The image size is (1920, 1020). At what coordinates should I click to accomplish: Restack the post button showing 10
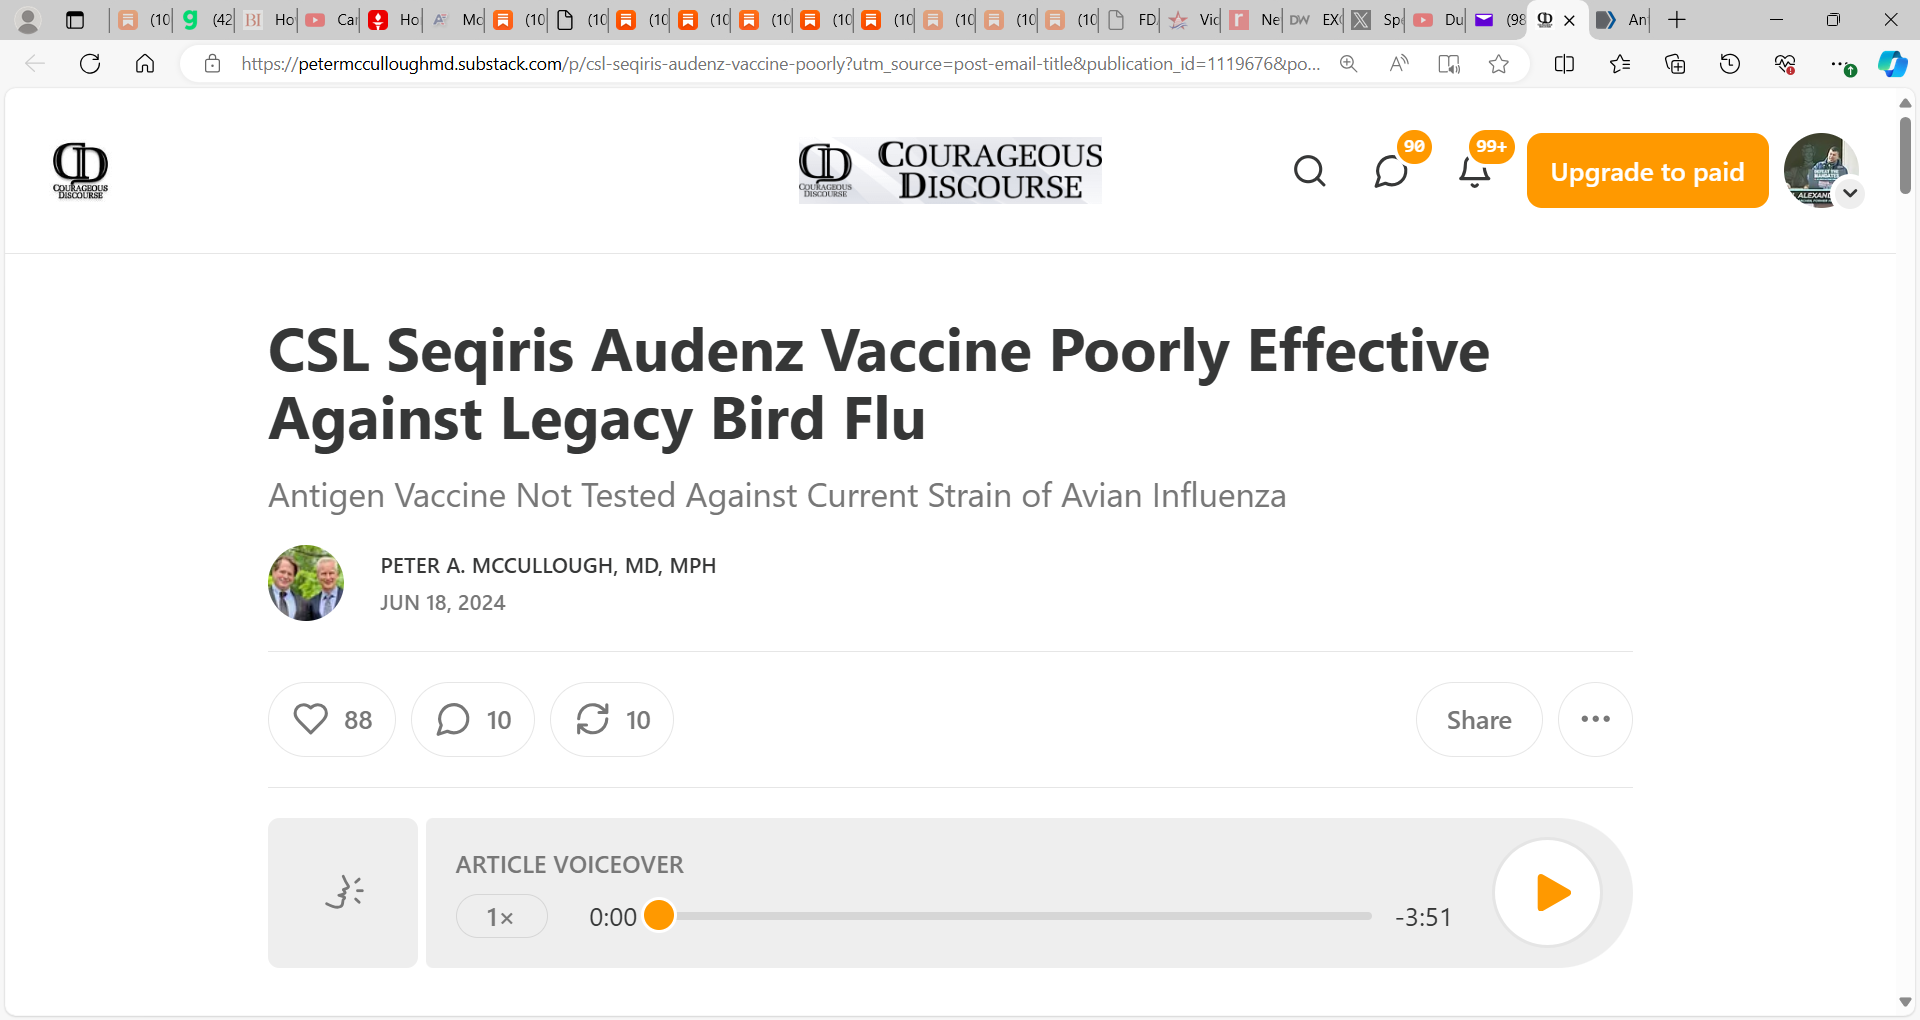[612, 719]
